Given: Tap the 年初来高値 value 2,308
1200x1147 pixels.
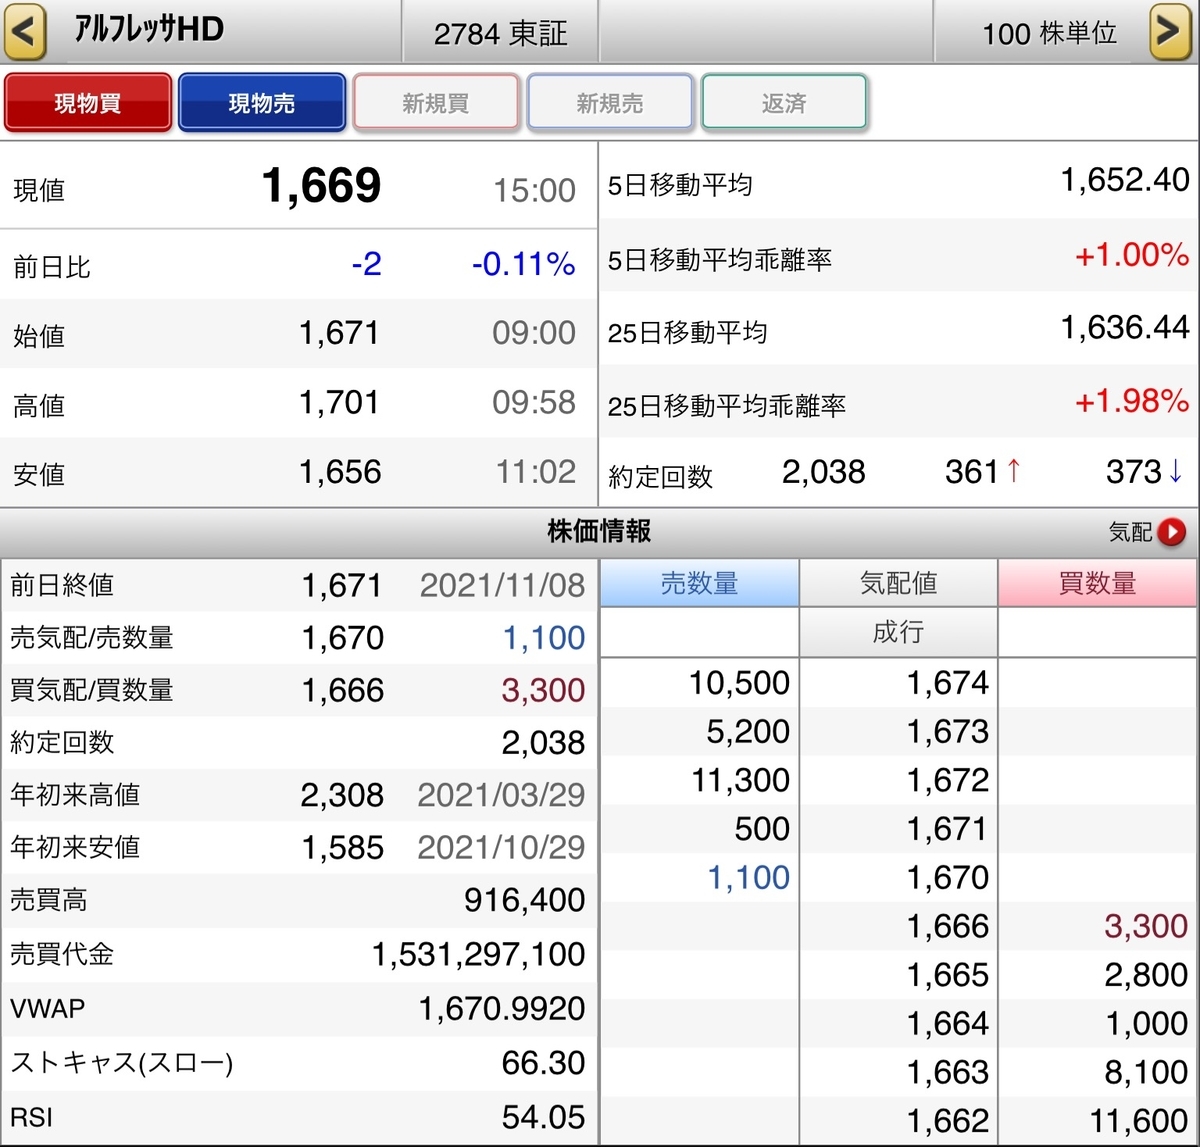Looking at the screenshot, I should pyautogui.click(x=342, y=795).
